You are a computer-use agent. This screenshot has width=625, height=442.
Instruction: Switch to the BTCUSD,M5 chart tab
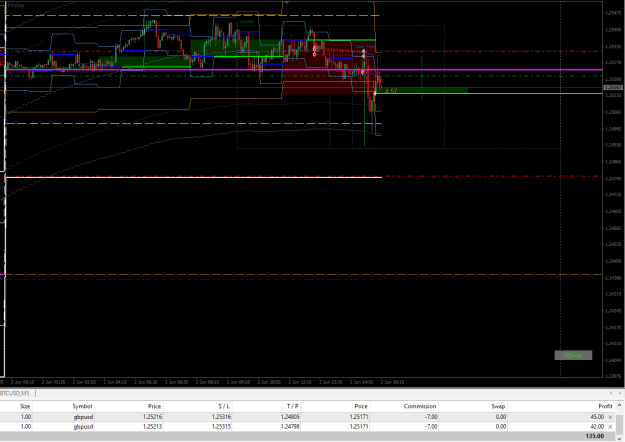pyautogui.click(x=15, y=393)
